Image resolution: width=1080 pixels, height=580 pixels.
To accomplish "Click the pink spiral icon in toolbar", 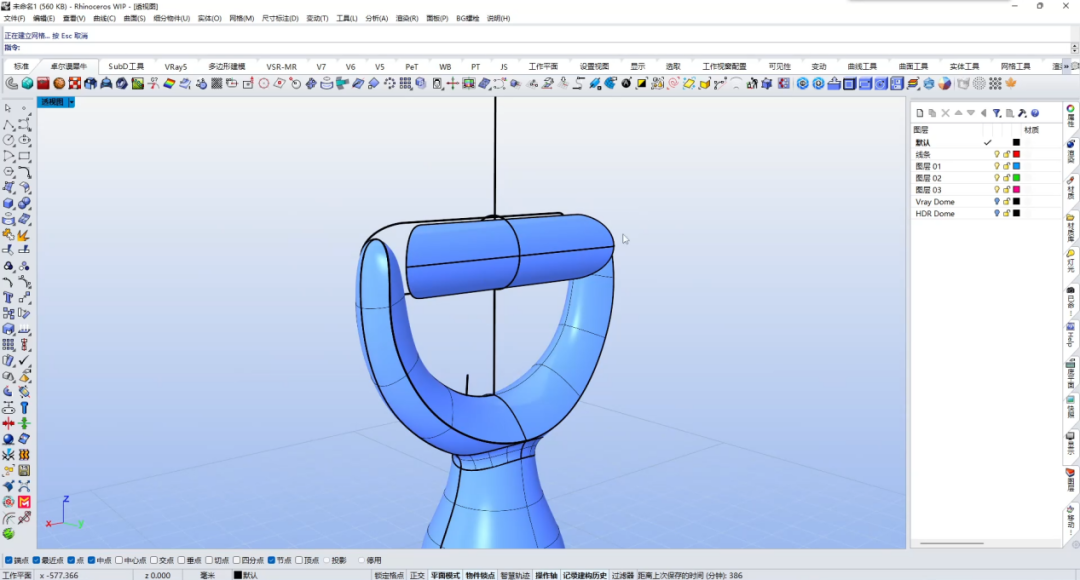I will tap(673, 83).
